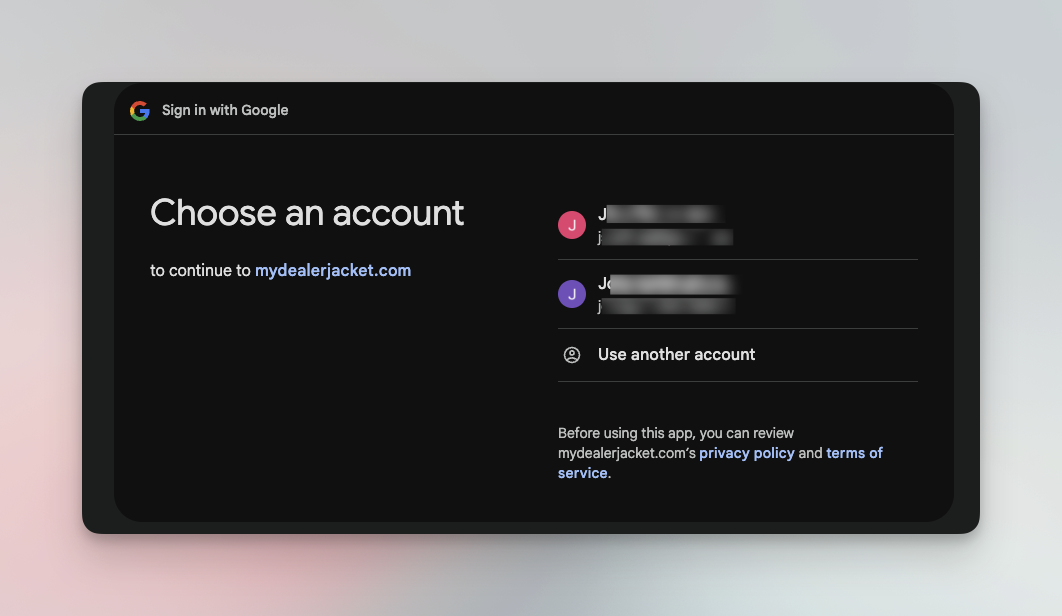Click the Choose an account heading
1062x616 pixels.
click(x=307, y=212)
